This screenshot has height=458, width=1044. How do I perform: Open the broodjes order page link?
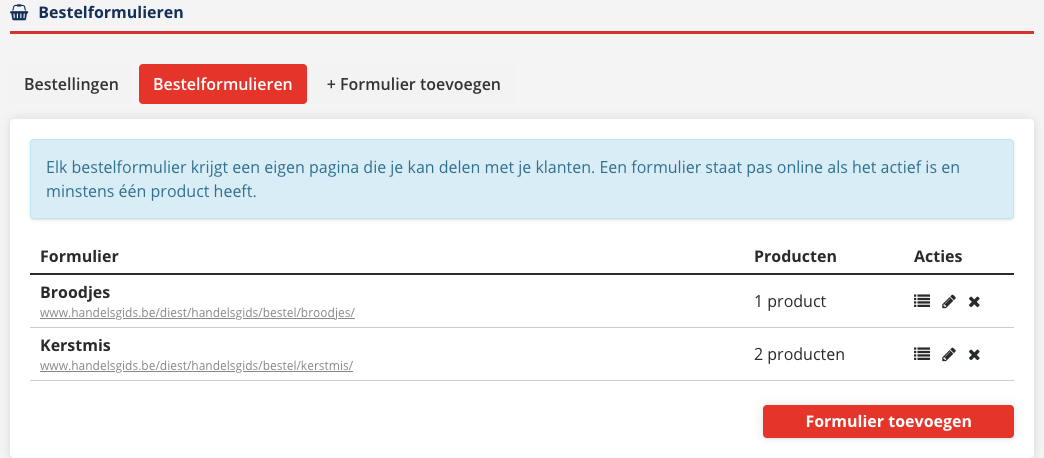[x=197, y=312]
